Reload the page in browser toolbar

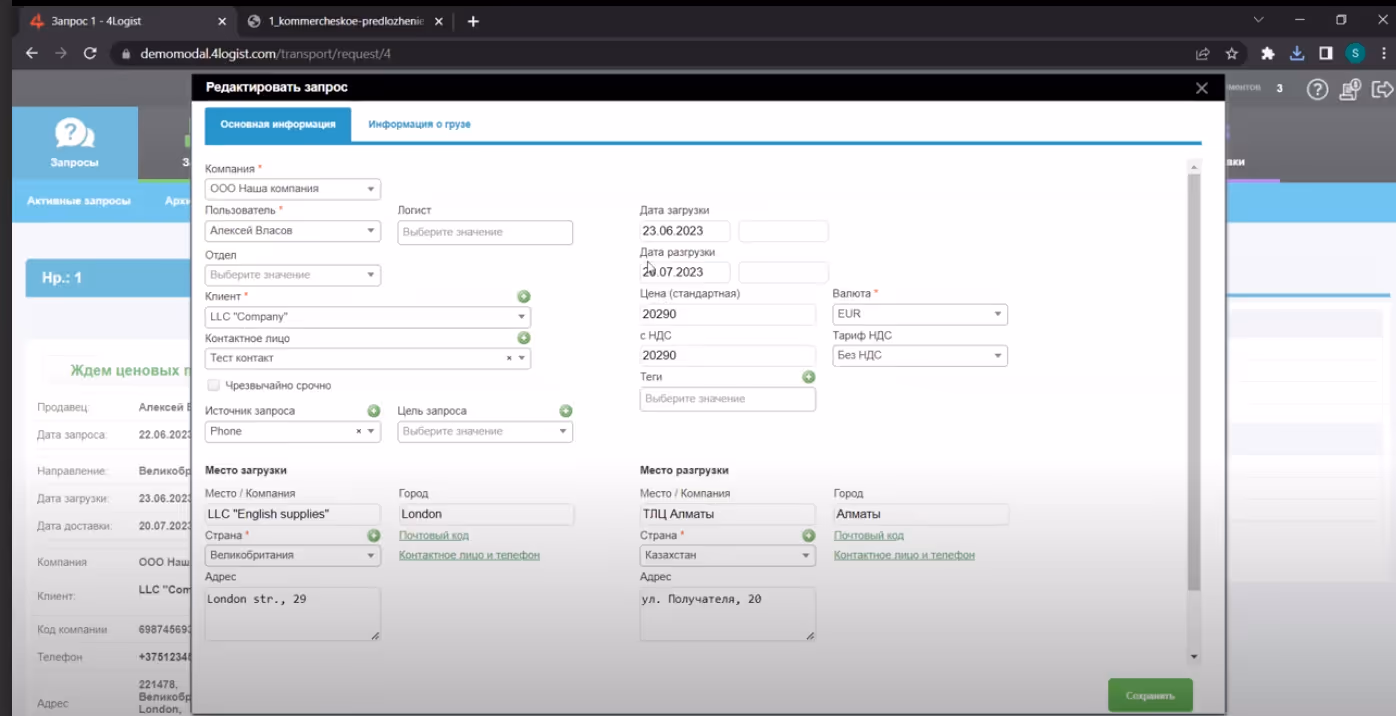coord(90,53)
